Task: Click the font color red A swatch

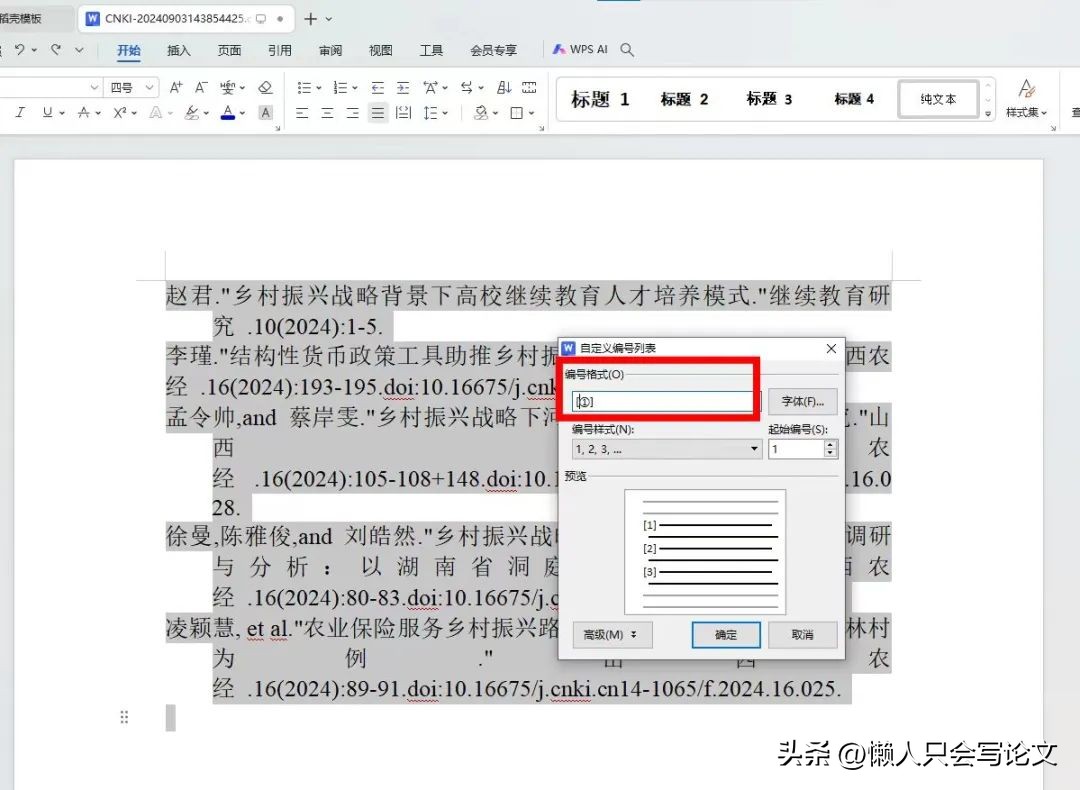Action: (x=228, y=113)
